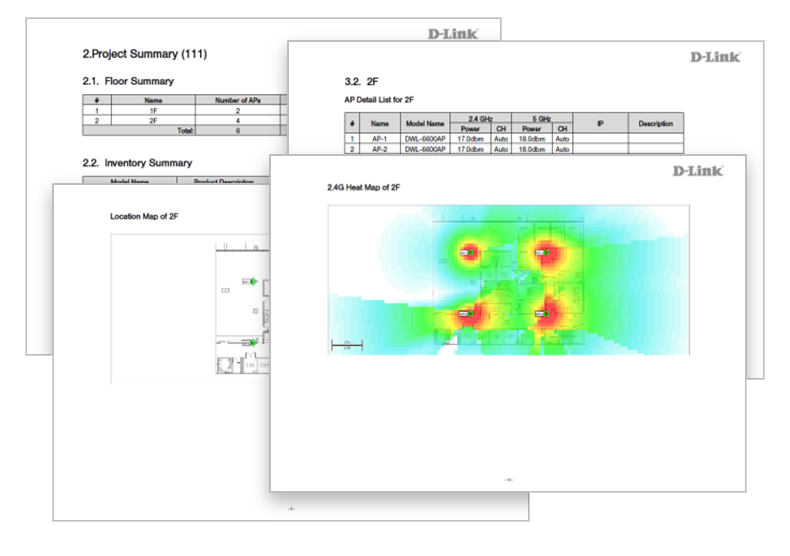
Task: Click the upper green AP marker on Location Map
Action: [253, 283]
